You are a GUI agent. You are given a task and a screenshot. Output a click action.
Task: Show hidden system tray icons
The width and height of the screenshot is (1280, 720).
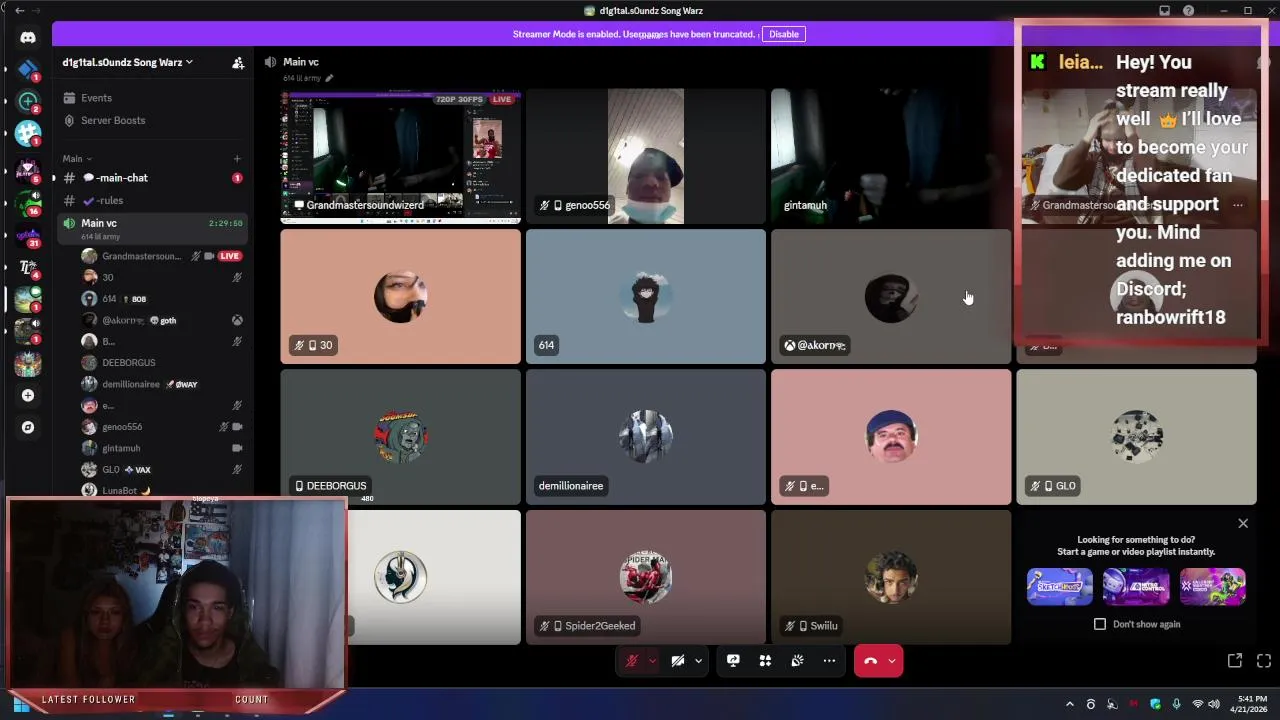click(1069, 705)
